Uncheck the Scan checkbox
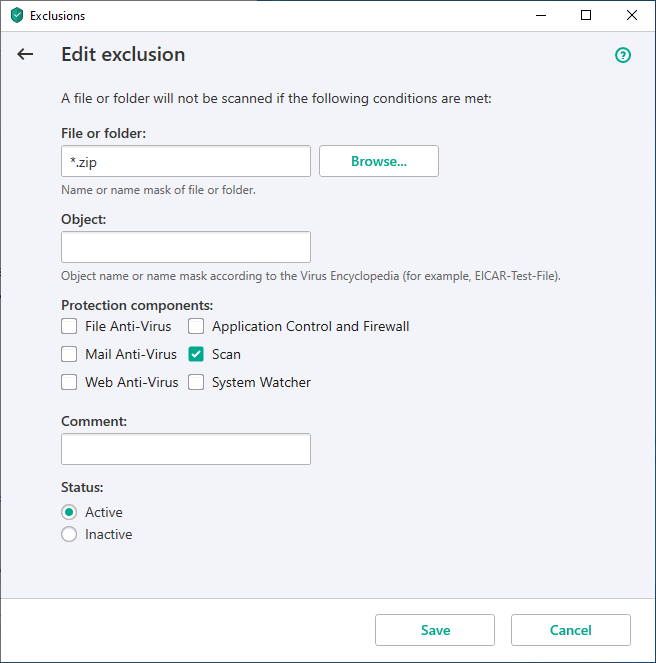Image resolution: width=656 pixels, height=663 pixels. [196, 354]
